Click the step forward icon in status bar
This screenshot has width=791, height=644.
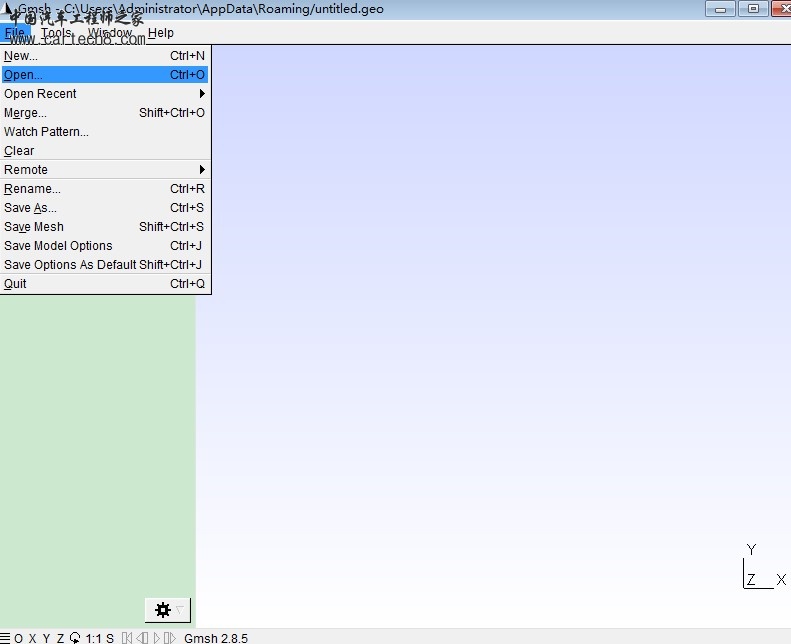(170, 638)
